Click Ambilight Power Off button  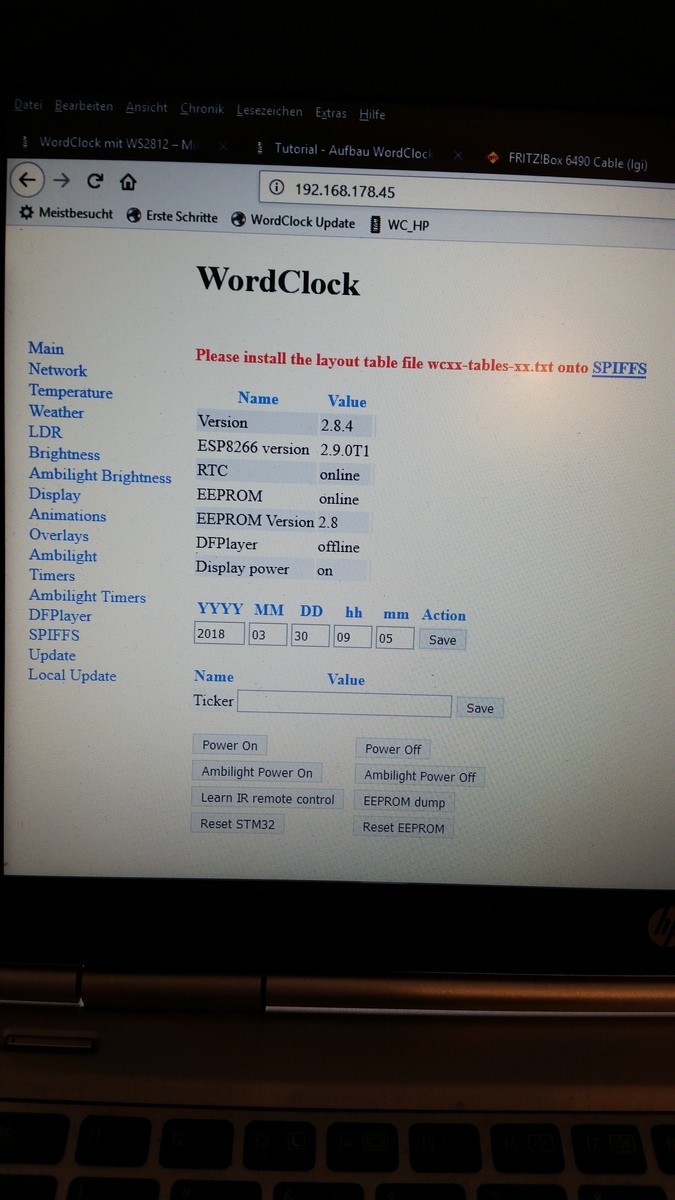coord(420,776)
